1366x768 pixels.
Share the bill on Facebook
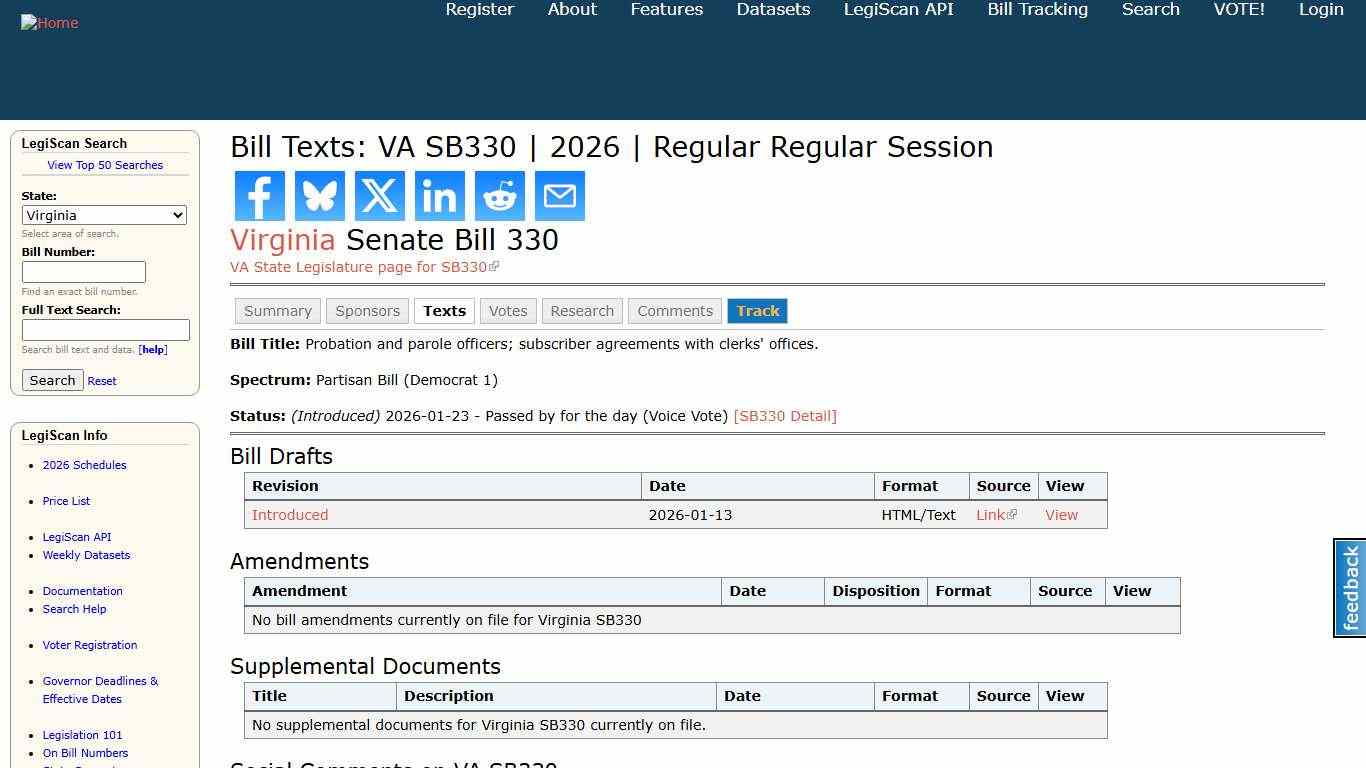tap(259, 195)
